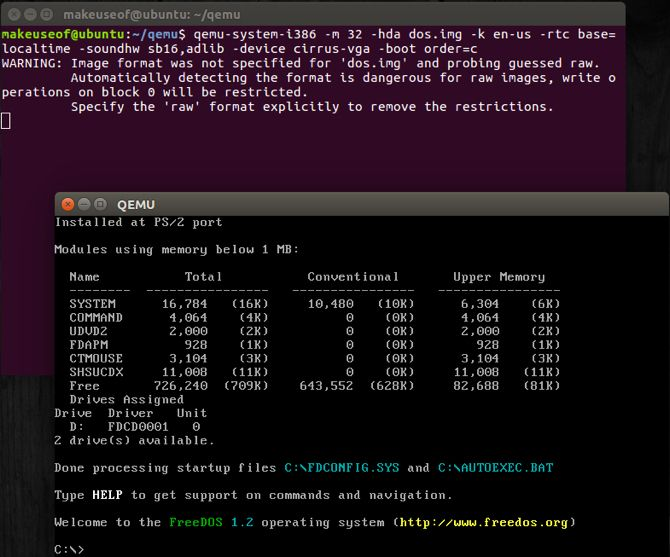Screen dimensions: 670x557
Task: Click the 'FDAPM' module row name
Action: (88, 345)
